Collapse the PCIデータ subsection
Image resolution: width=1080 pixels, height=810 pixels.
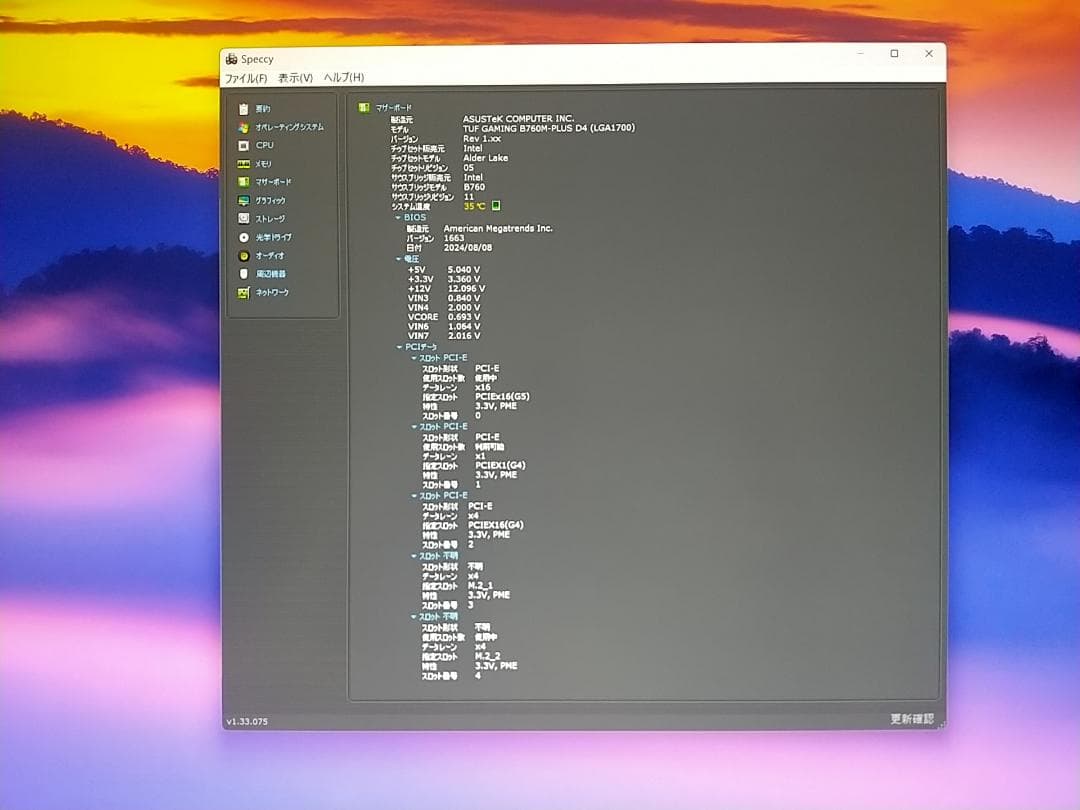[400, 346]
